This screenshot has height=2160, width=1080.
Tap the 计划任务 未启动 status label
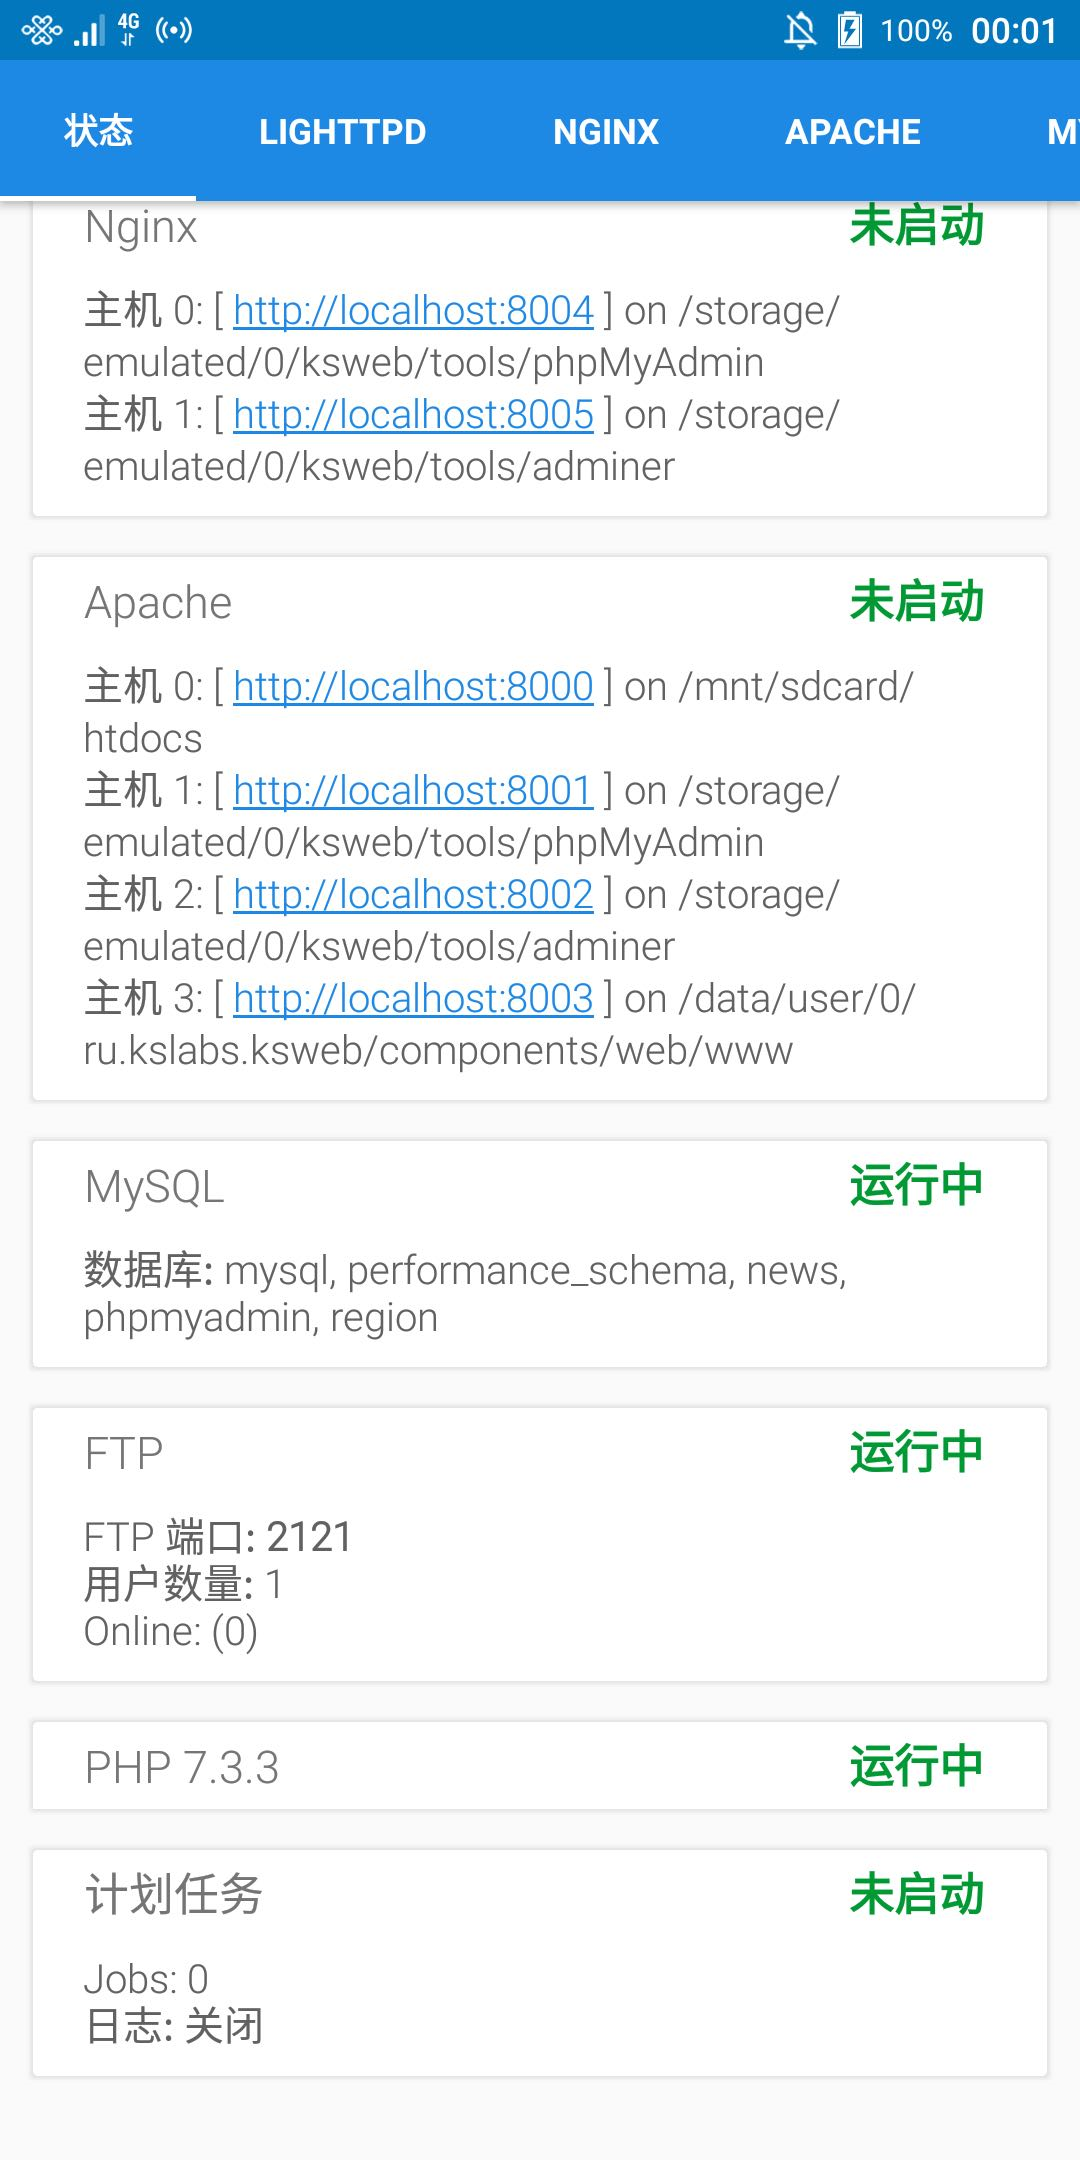point(917,1894)
